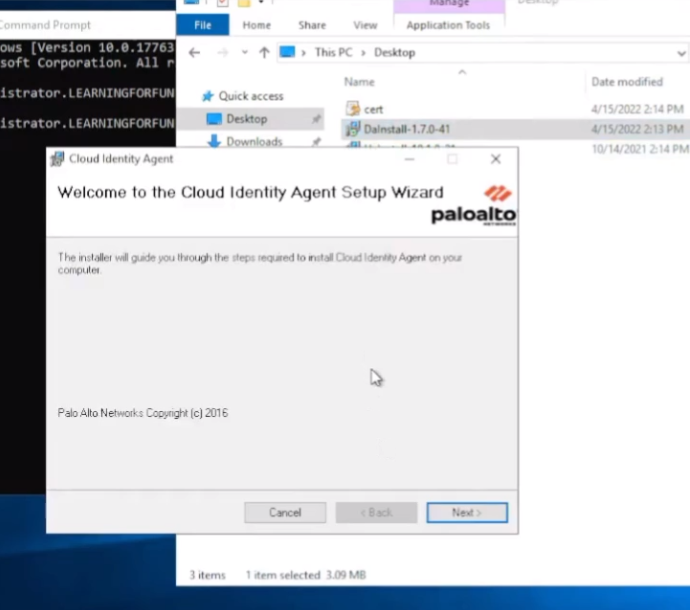Close the Cloud Identity Agent dialog
This screenshot has width=690, height=610.
(495, 159)
